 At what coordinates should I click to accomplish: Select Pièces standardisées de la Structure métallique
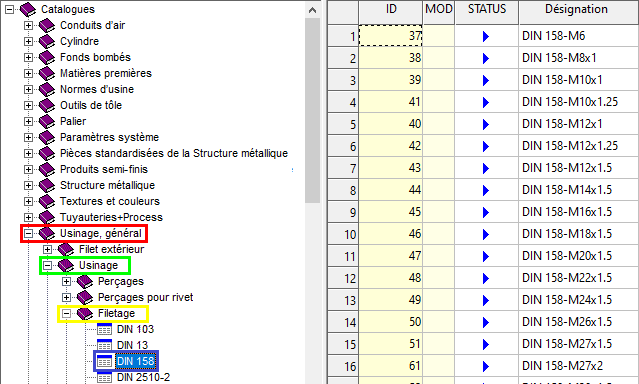(x=174, y=153)
